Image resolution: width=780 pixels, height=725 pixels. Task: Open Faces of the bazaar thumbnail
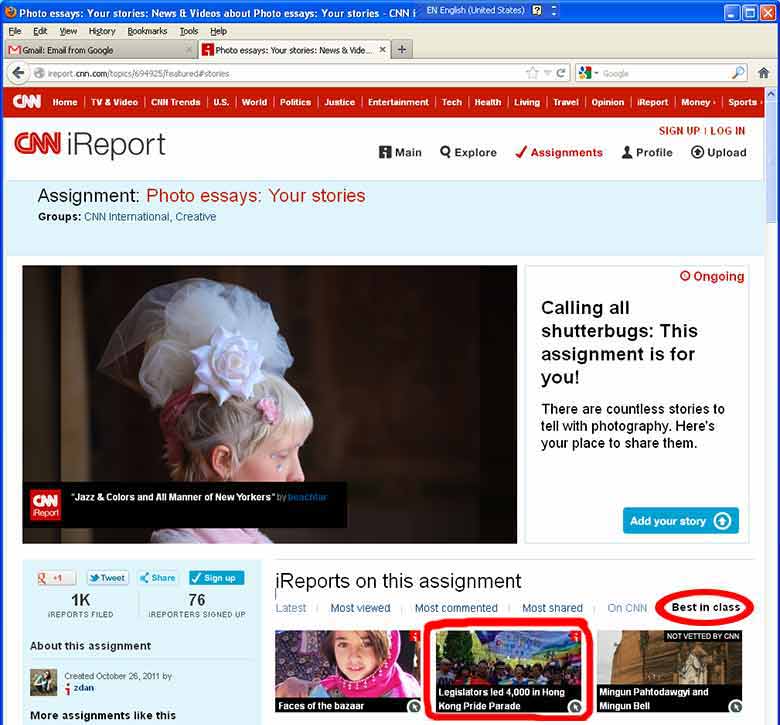[348, 671]
